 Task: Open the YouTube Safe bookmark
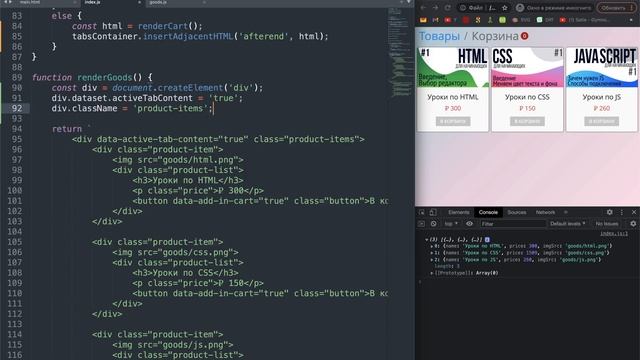click(585, 20)
